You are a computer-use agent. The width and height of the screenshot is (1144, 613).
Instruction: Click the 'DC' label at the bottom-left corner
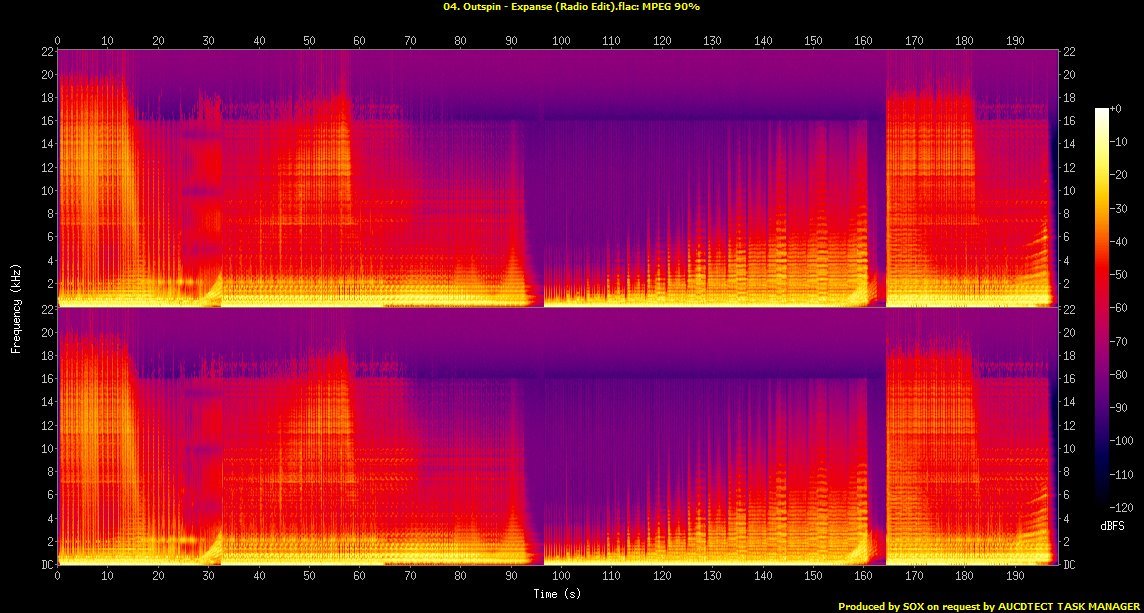[45, 565]
